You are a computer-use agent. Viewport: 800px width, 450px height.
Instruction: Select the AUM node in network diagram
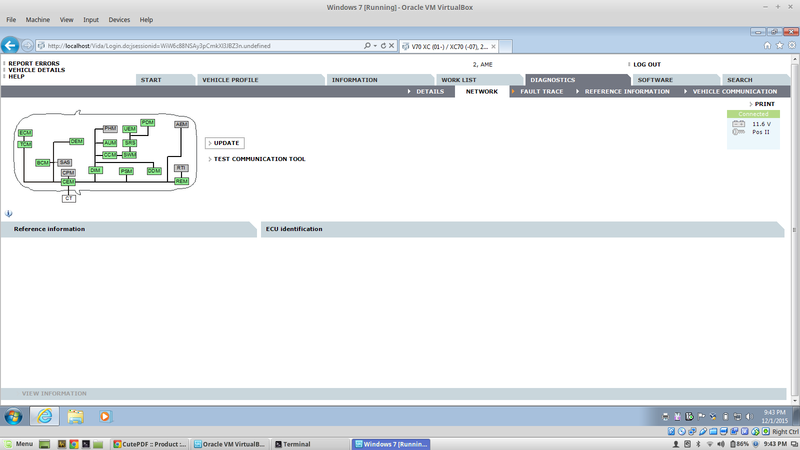tap(110, 143)
